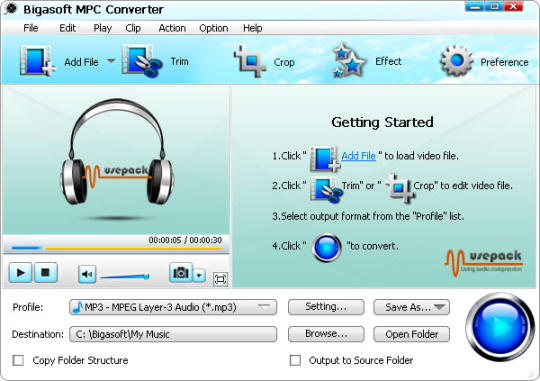This screenshot has height=381, width=540.
Task: Enable Copy Folder Structure checkbox
Action: (x=18, y=360)
